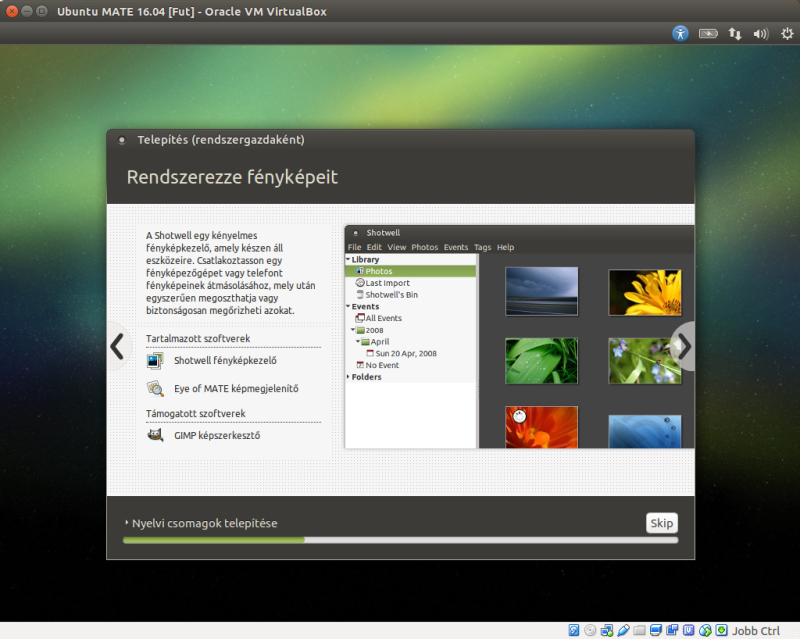This screenshot has height=639, width=800.
Task: Go to the previous slideshow slide
Action: pyautogui.click(x=118, y=347)
